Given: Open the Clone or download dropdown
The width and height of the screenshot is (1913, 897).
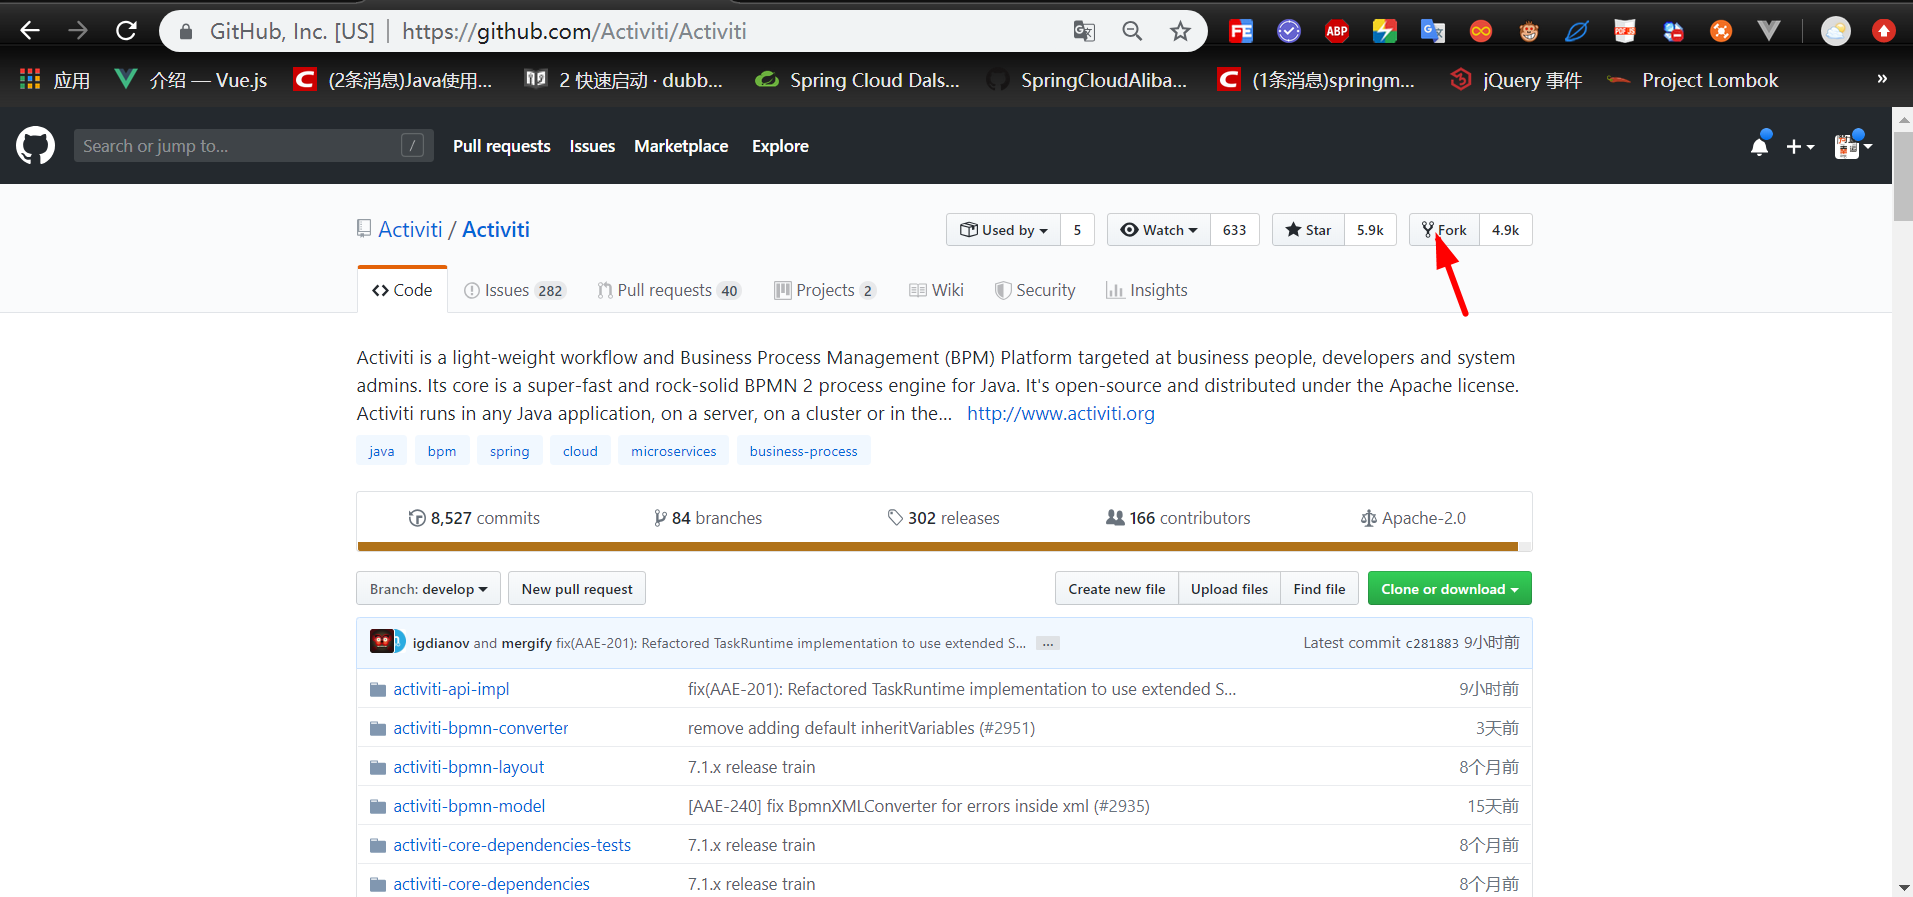Looking at the screenshot, I should (x=1450, y=589).
